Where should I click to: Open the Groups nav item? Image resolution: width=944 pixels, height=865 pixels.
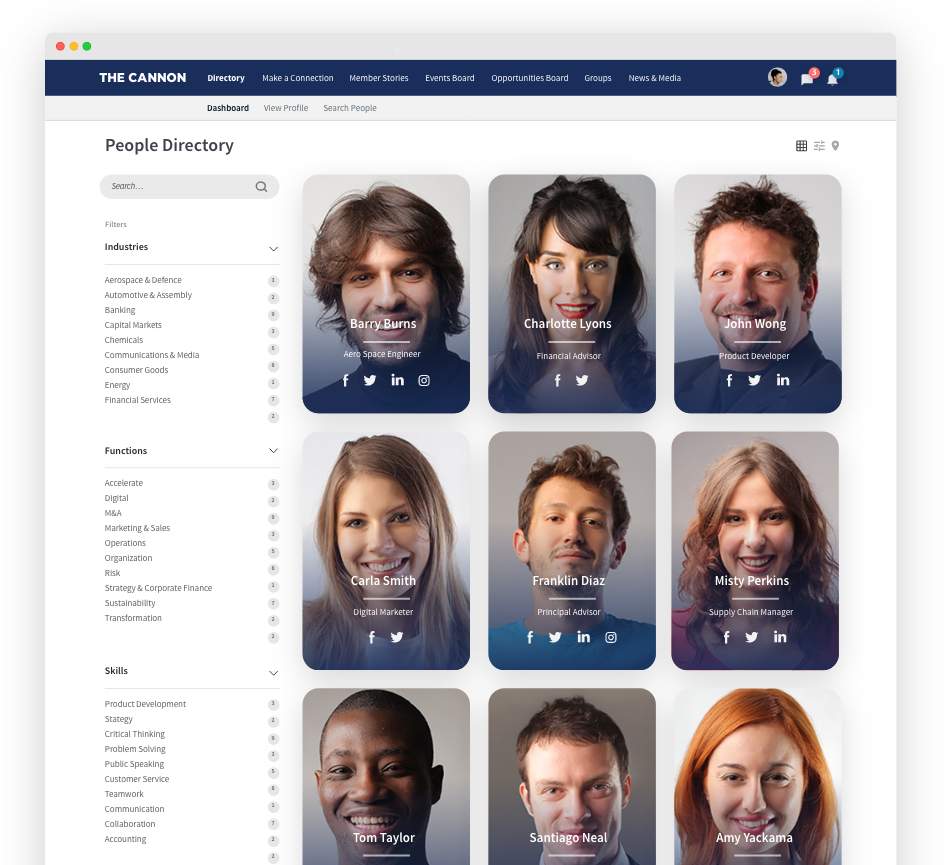[x=598, y=78]
